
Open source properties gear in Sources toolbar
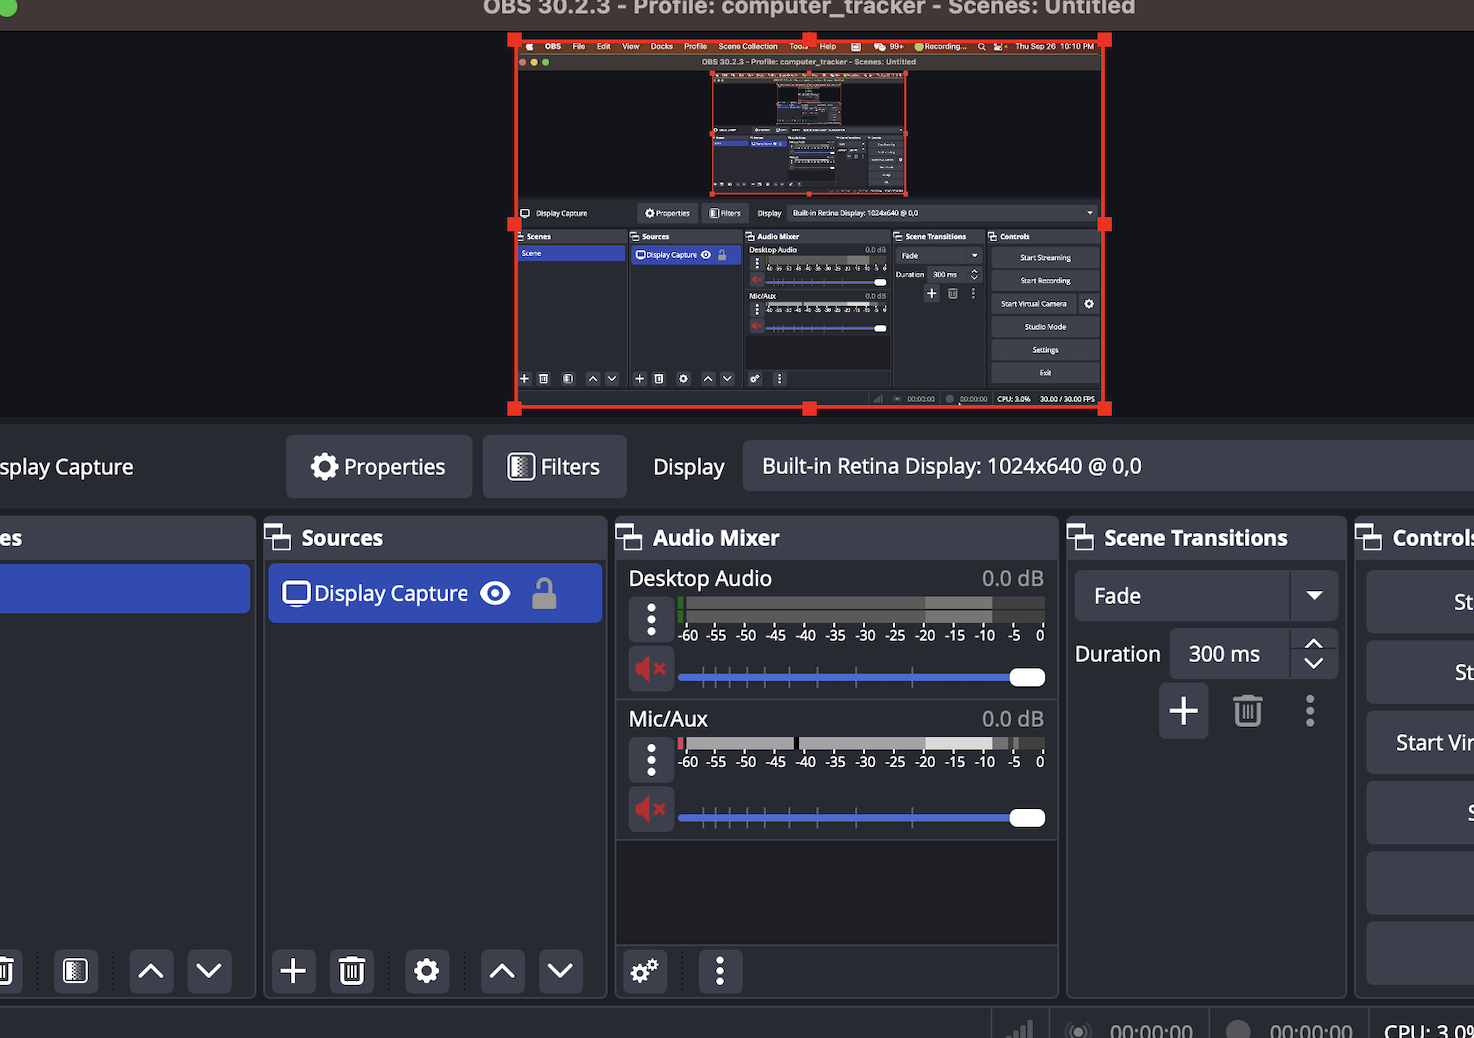click(426, 971)
